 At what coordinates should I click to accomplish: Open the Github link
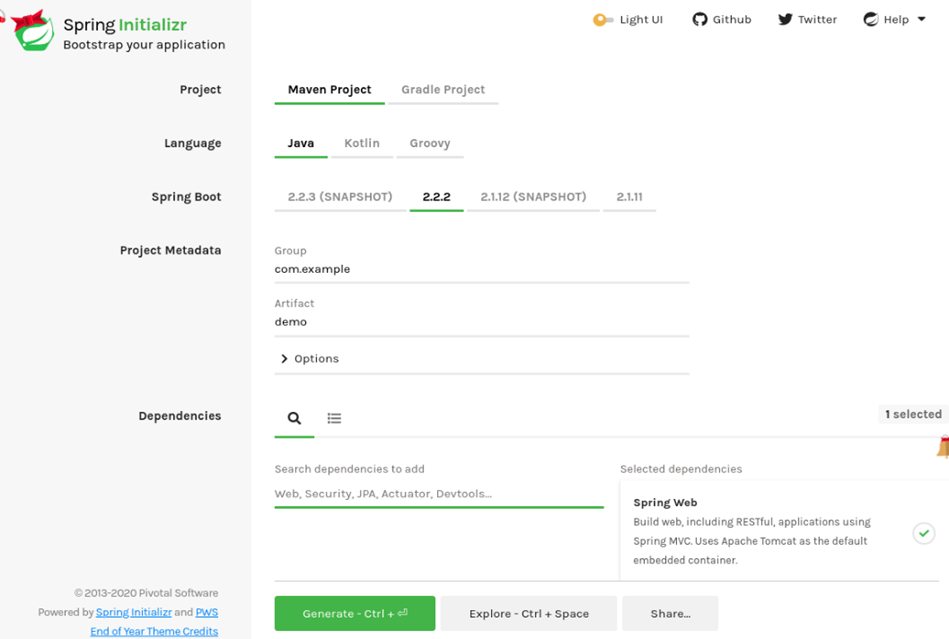(721, 19)
